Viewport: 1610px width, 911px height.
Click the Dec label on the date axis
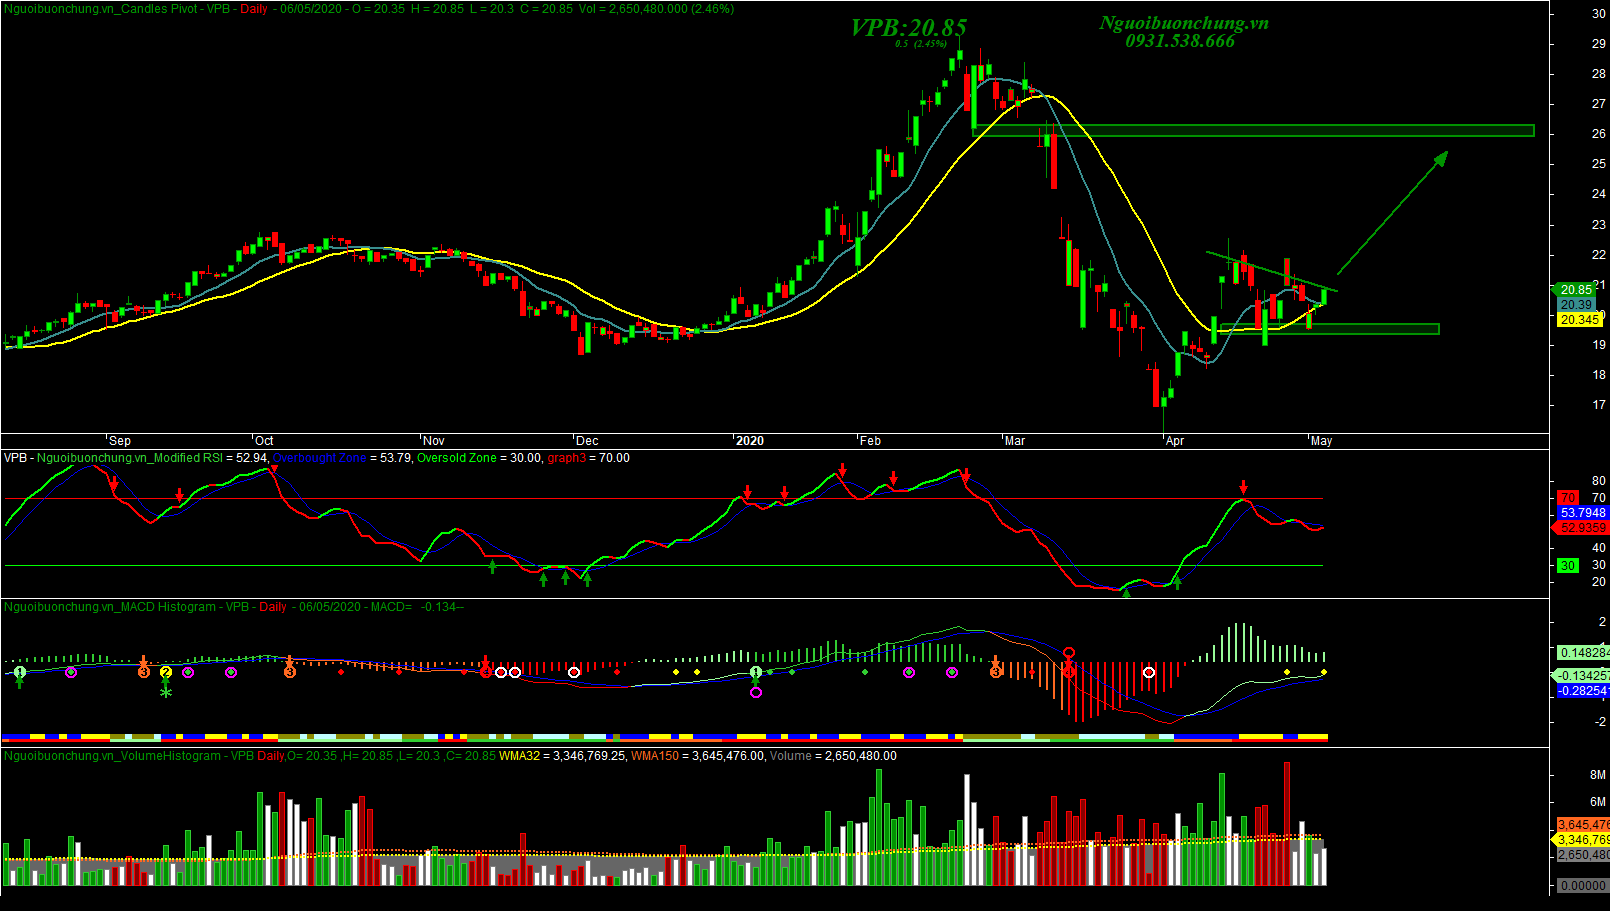(587, 441)
